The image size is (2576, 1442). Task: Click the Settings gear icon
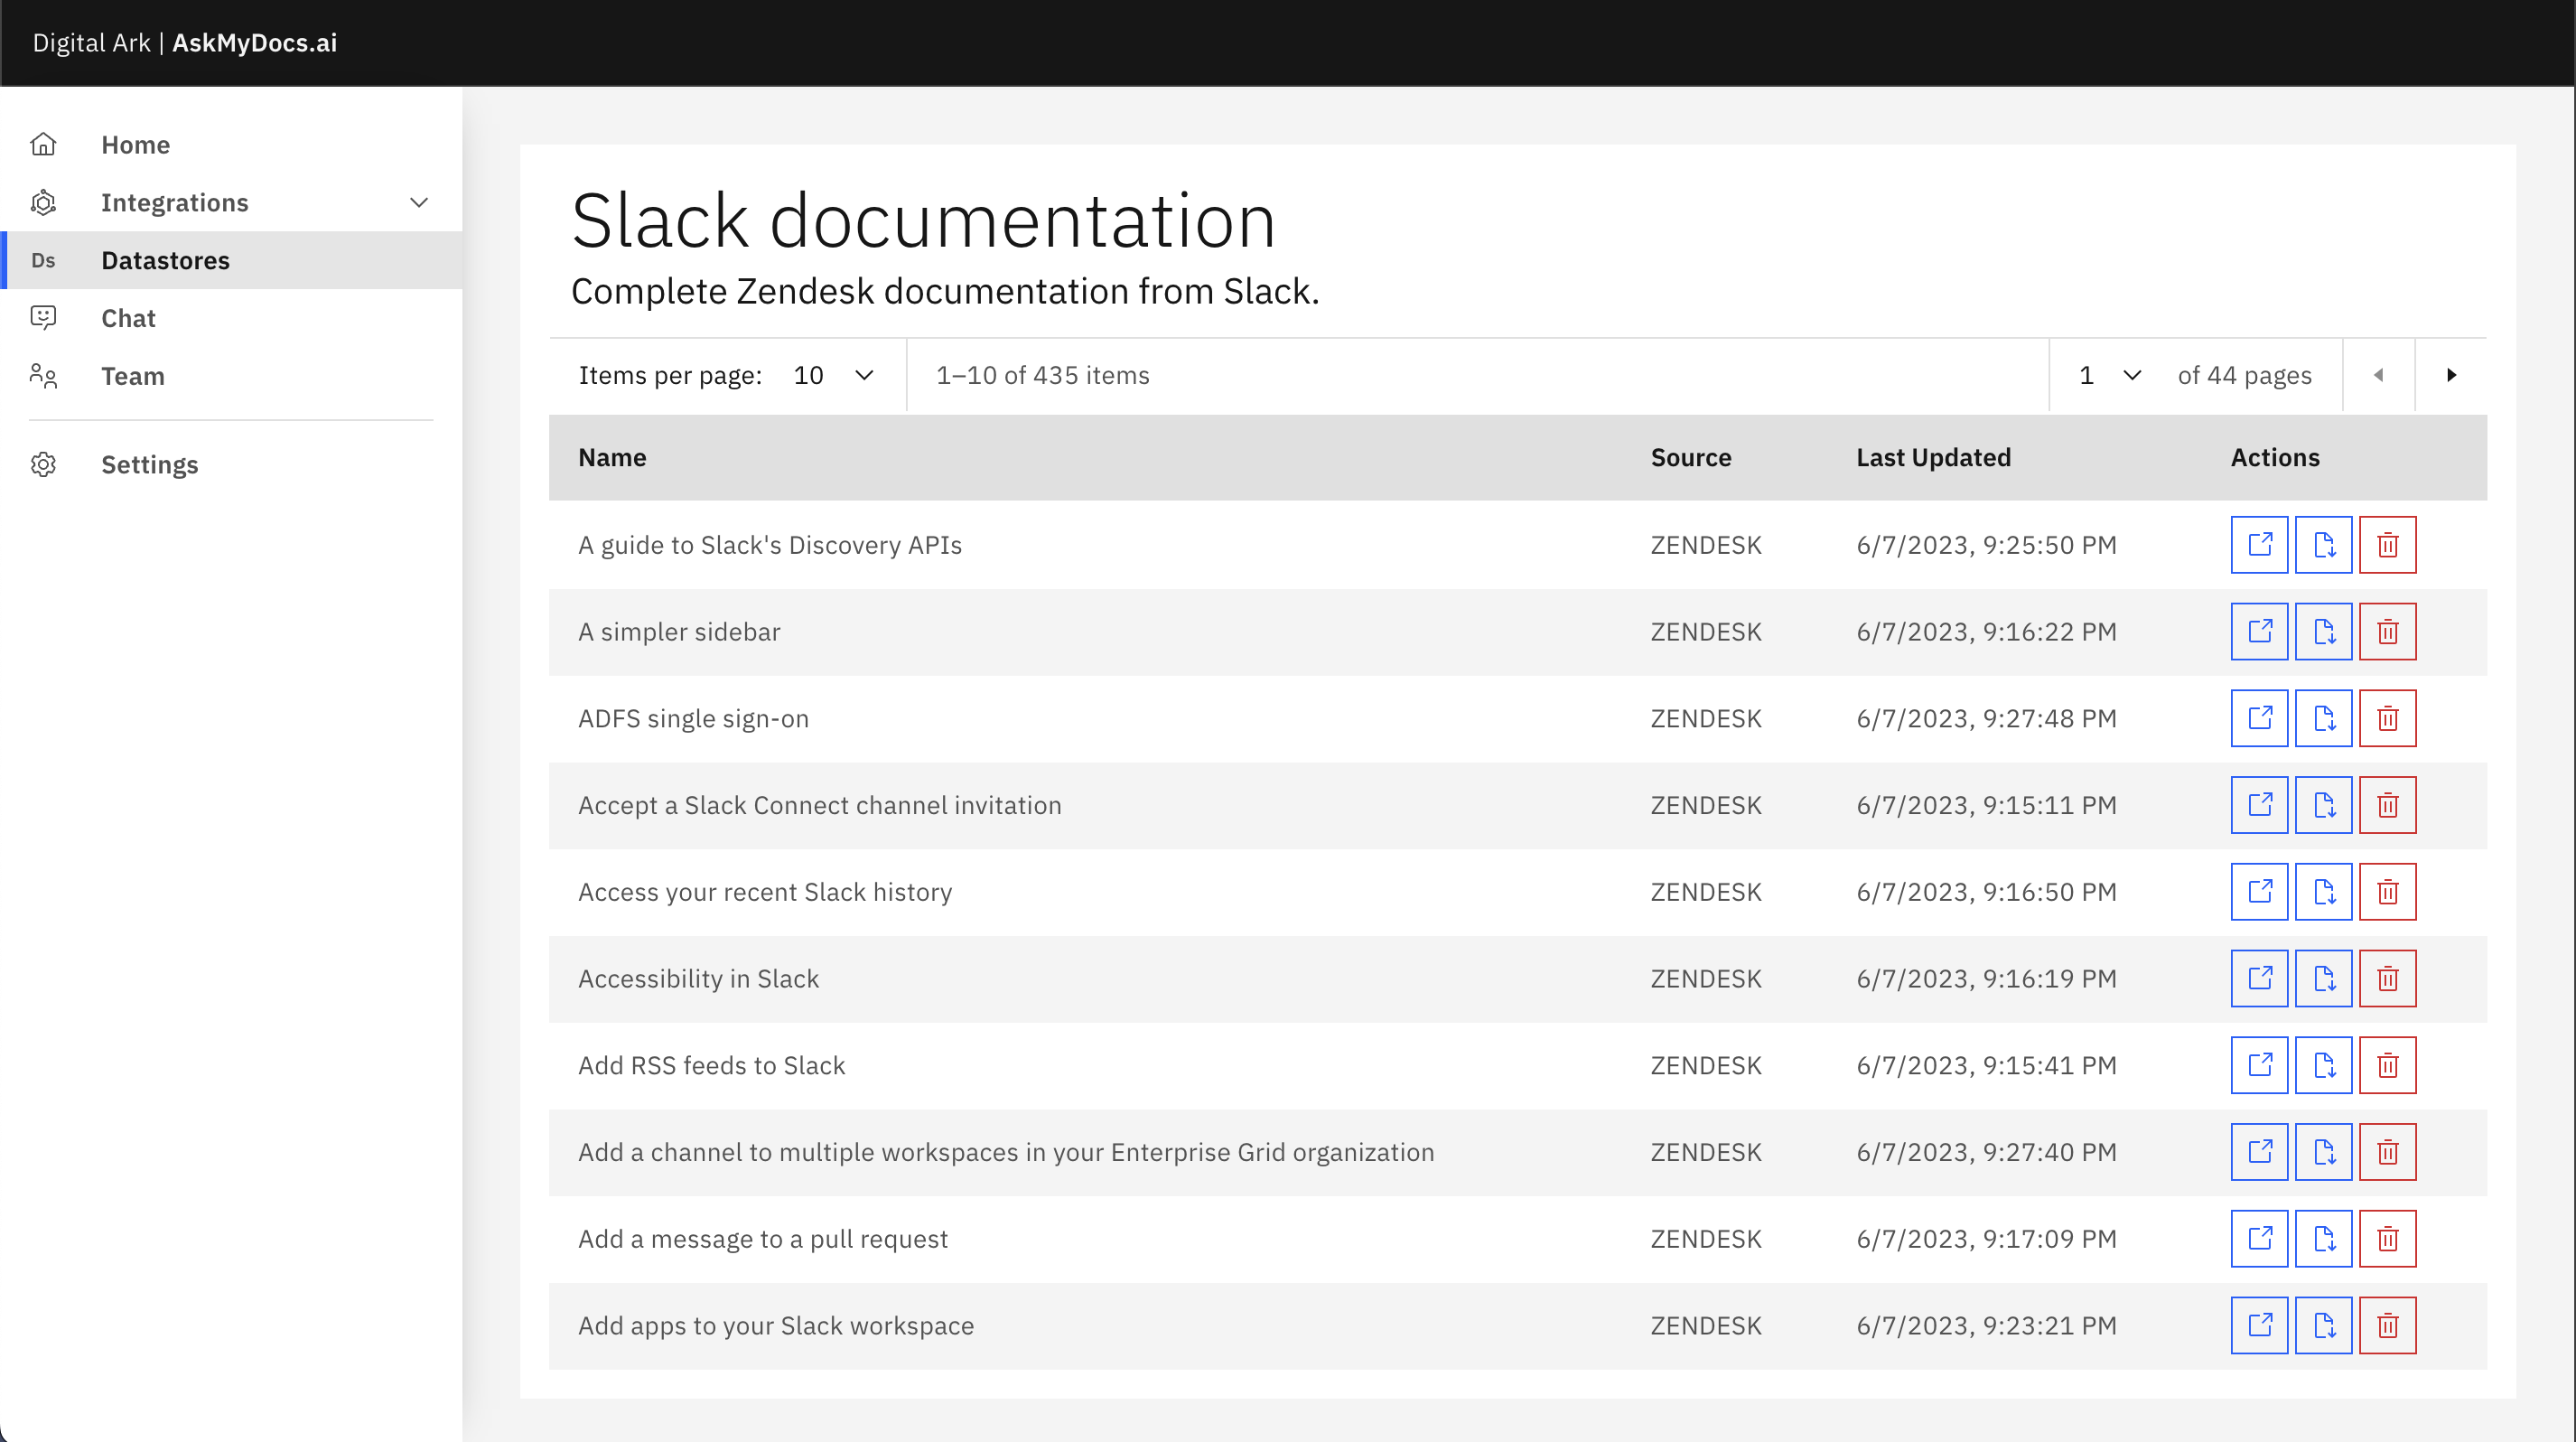43,465
